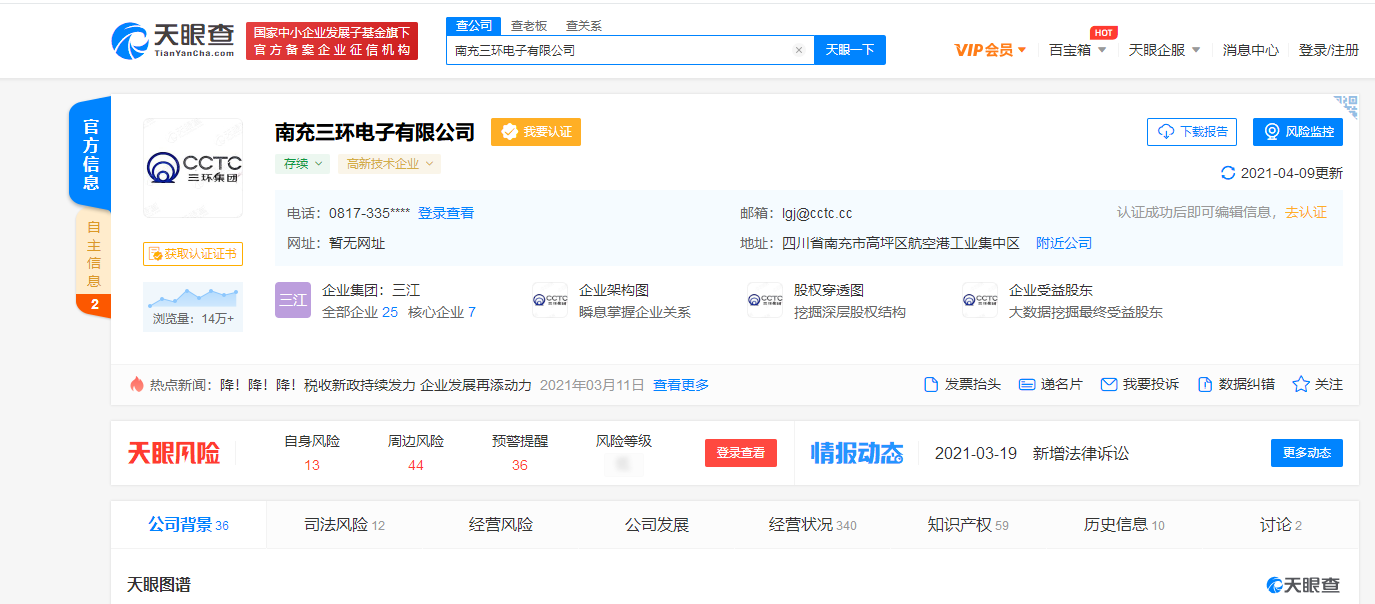Click the QR code corner icon
The image size is (1375, 604).
pos(1345,108)
